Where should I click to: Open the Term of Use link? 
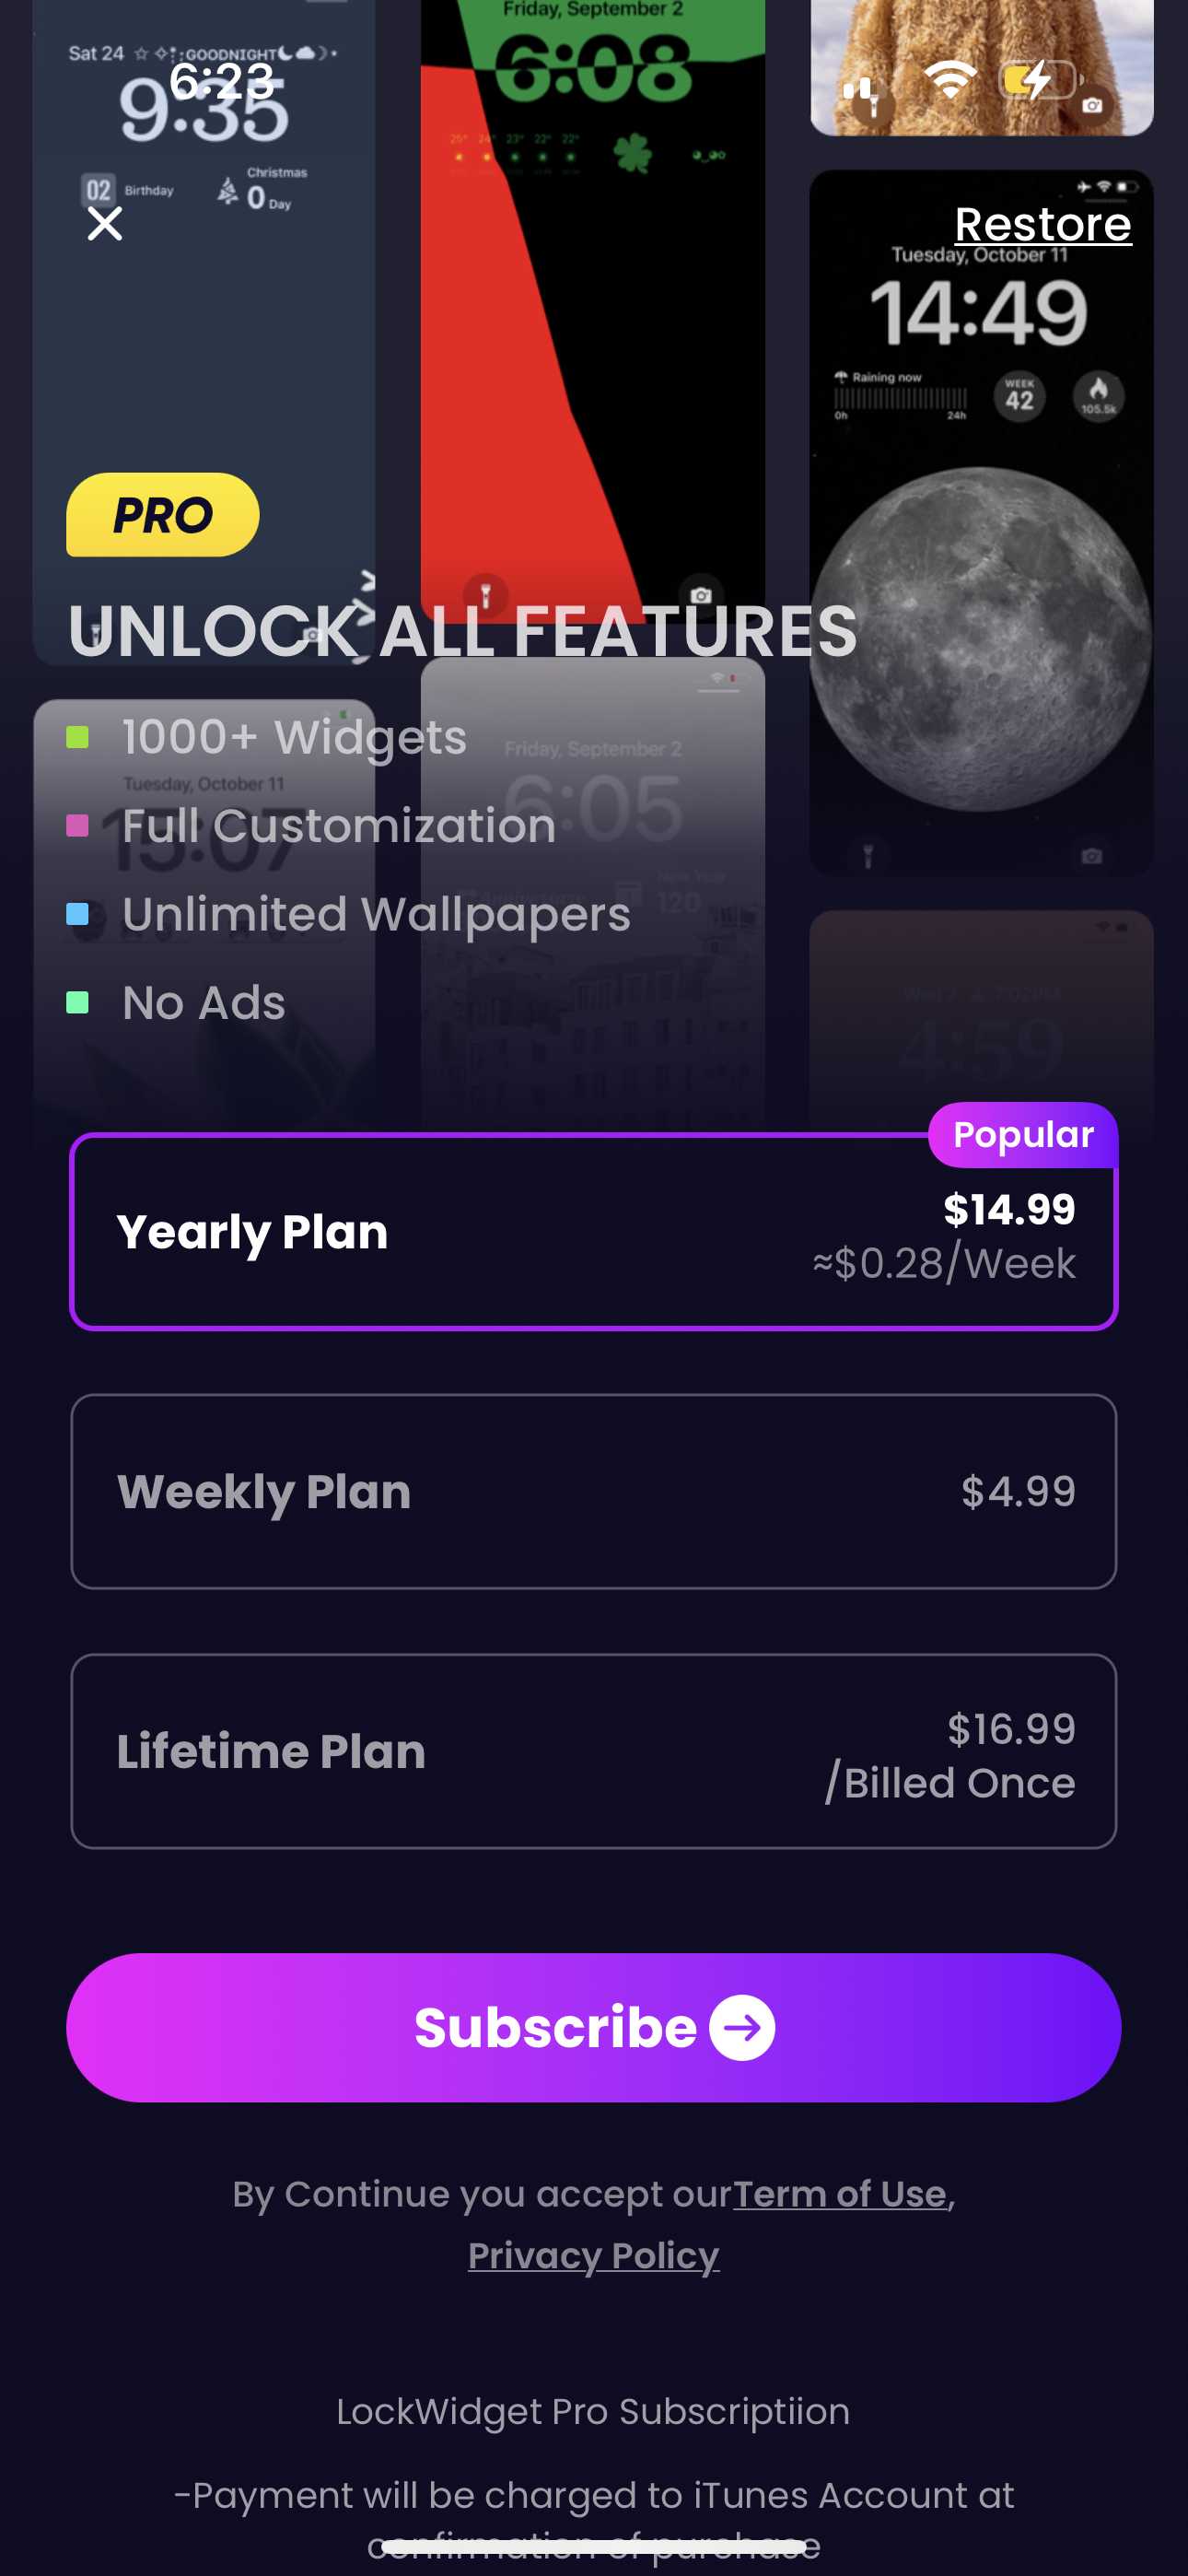click(x=840, y=2194)
